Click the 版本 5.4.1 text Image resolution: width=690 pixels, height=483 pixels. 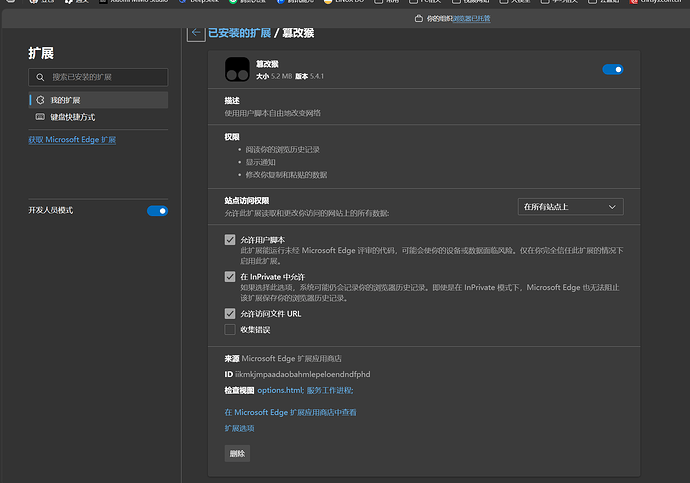pos(309,77)
